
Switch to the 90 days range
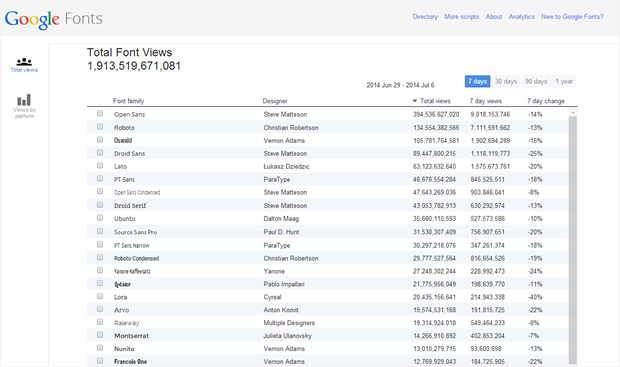536,81
